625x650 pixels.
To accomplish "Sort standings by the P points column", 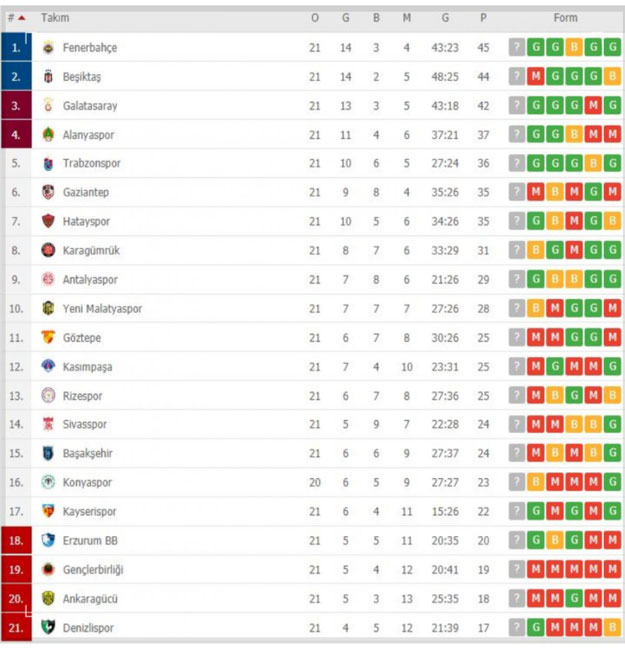I will tap(483, 18).
